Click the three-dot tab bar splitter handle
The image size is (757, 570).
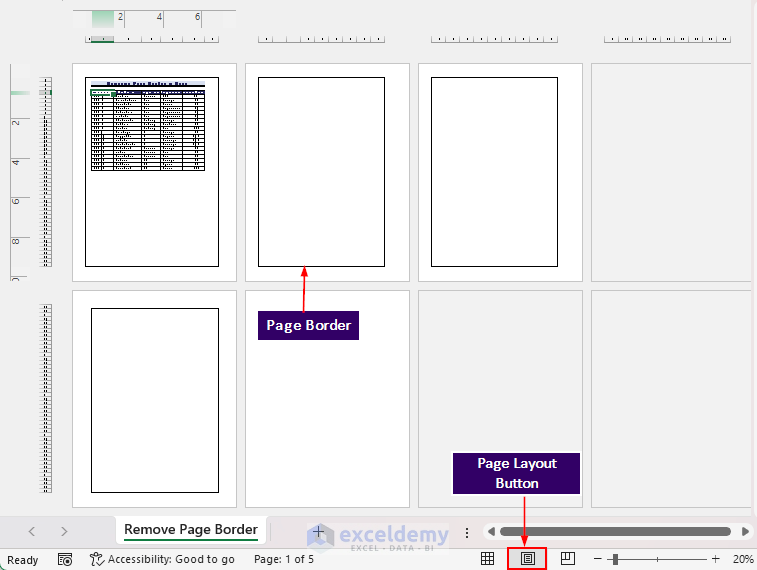467,532
